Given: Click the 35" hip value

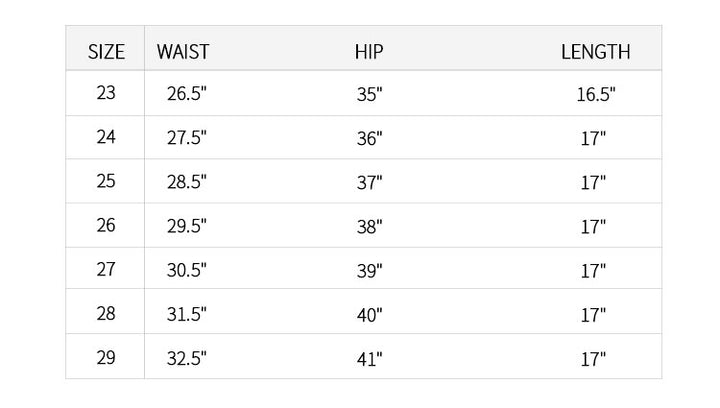Looking at the screenshot, I should (x=369, y=95).
